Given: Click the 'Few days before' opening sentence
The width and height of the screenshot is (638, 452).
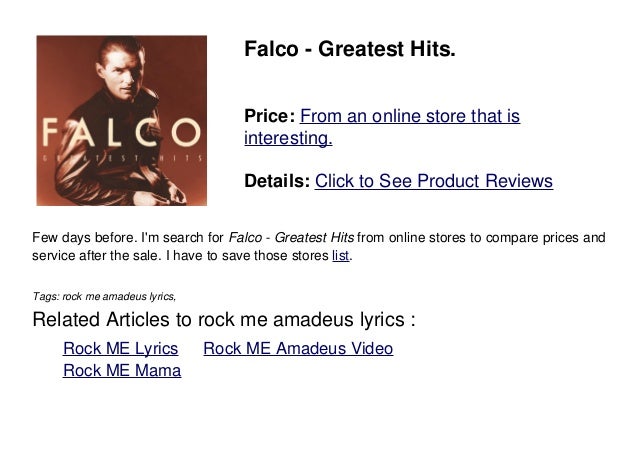Looking at the screenshot, I should click(x=85, y=237).
